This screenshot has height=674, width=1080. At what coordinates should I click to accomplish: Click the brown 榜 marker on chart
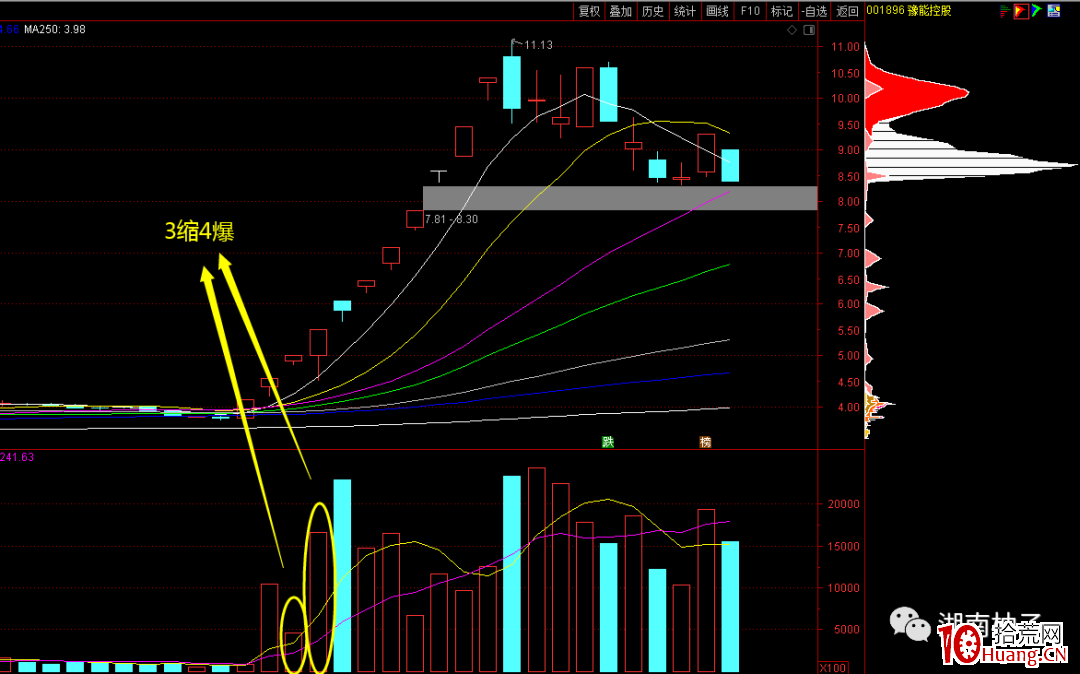(x=705, y=441)
